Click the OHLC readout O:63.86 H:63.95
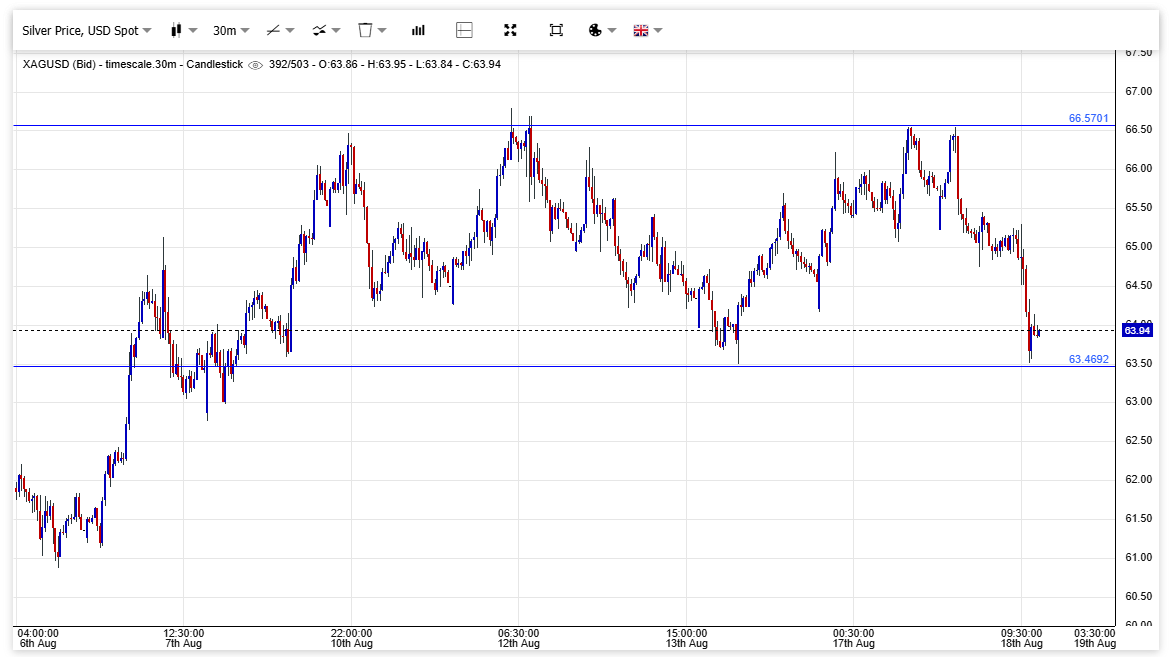This screenshot has height=657, width=1171. coord(385,64)
